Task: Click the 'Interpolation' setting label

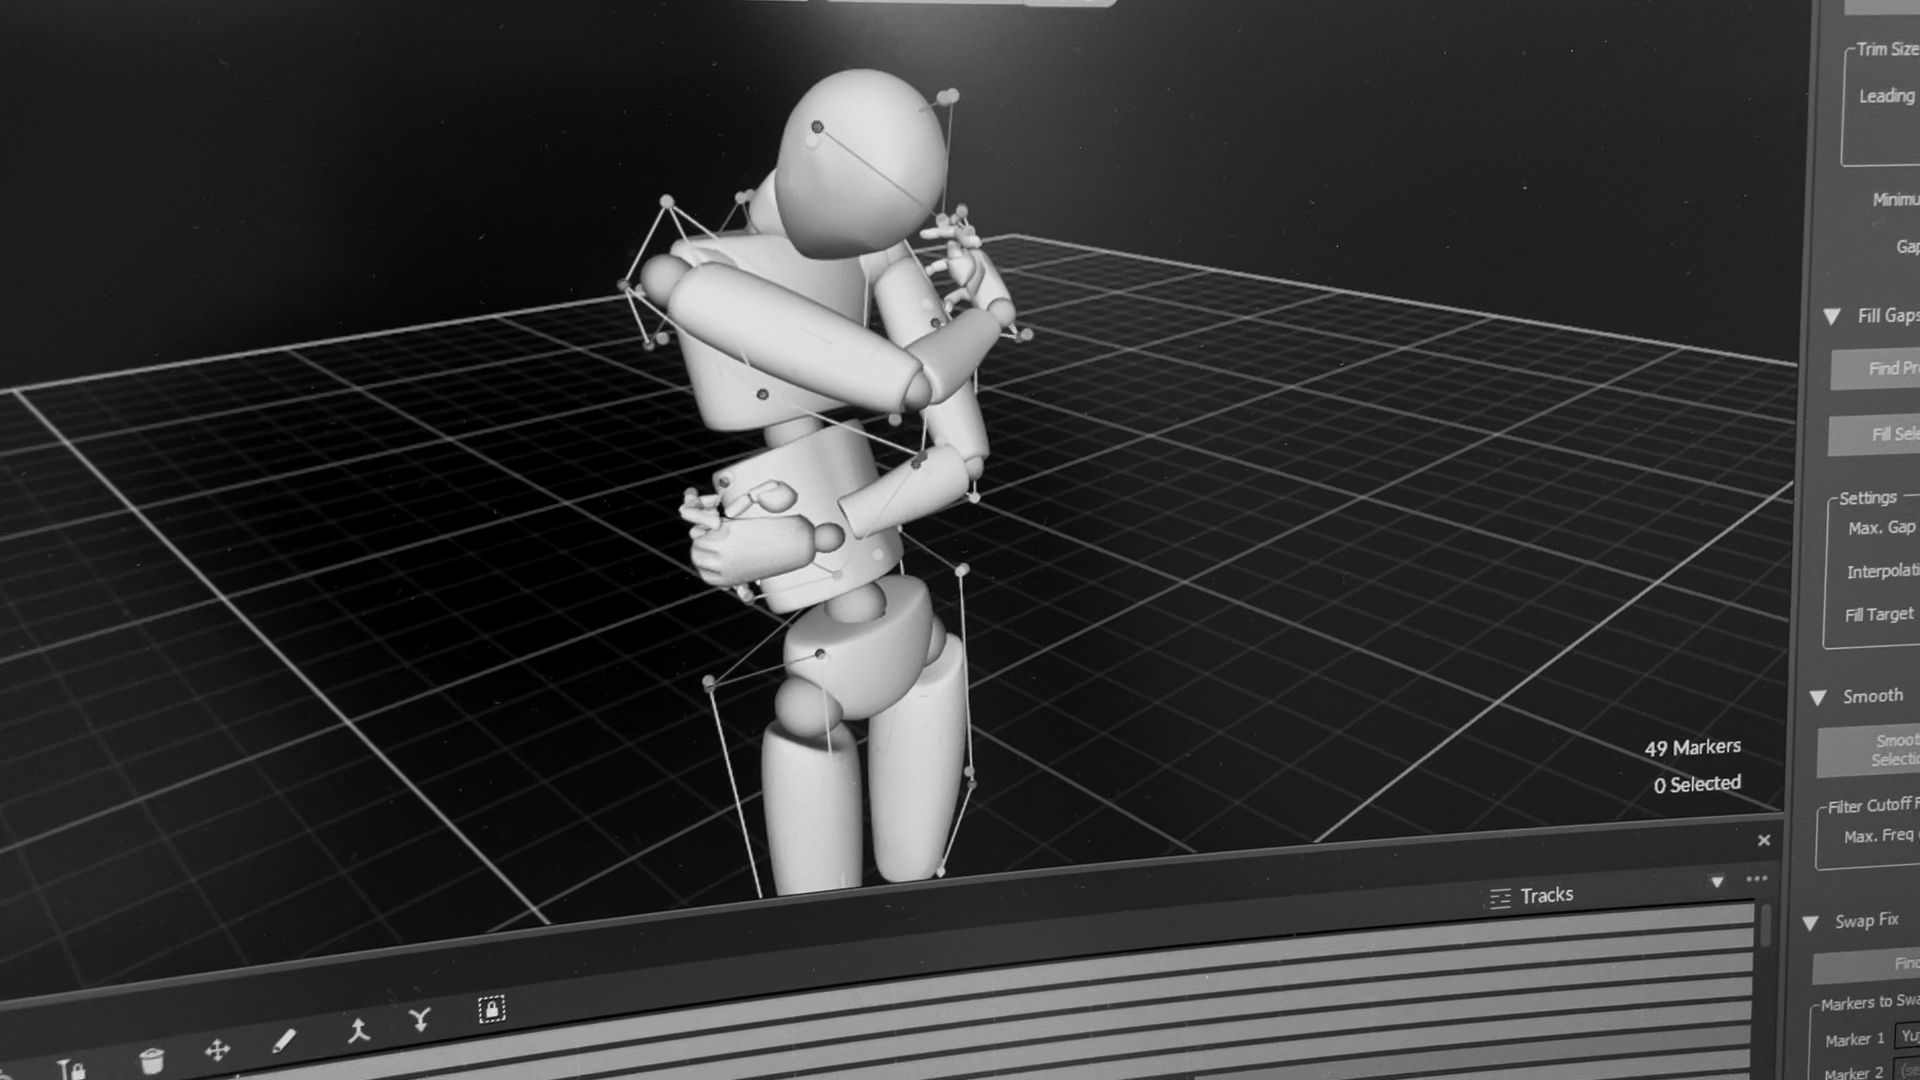Action: click(x=1883, y=571)
